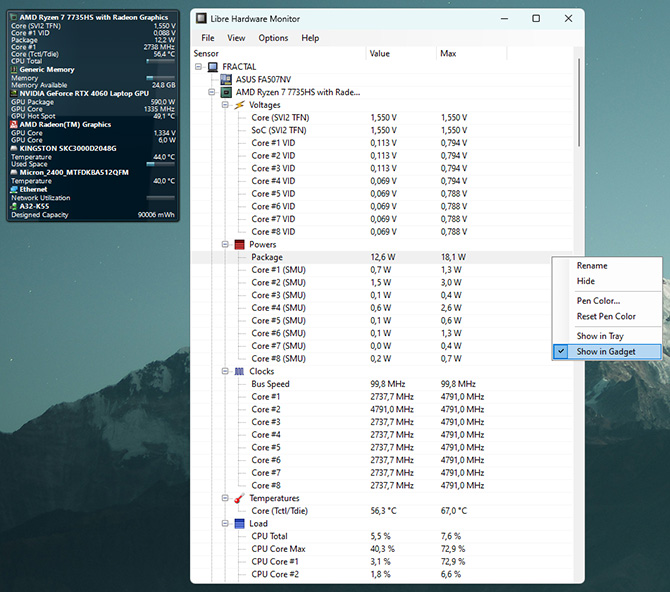Screen dimensions: 670x592
Task: Click the NVIDIA GeForce icon in gadget
Action: click(14, 94)
